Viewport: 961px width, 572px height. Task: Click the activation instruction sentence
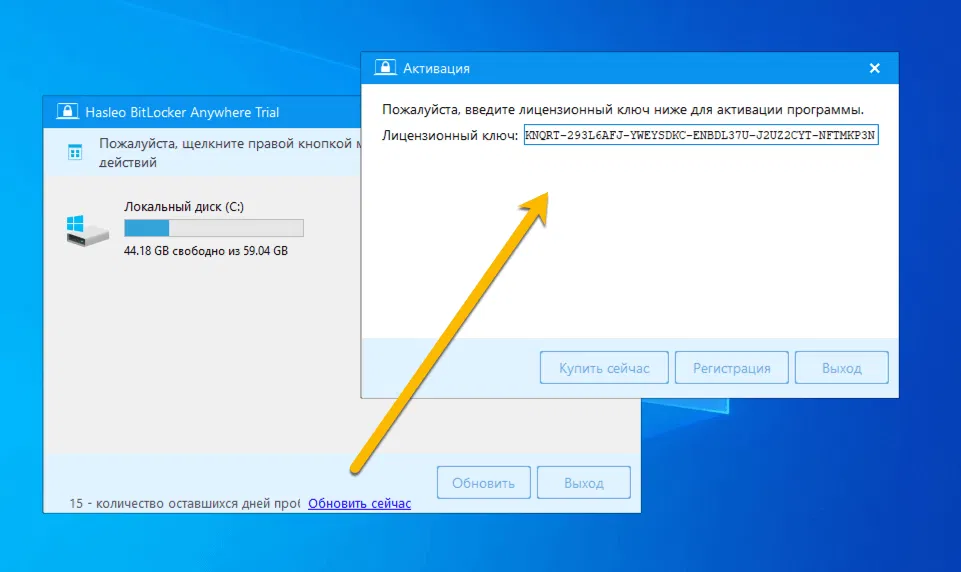coord(623,110)
